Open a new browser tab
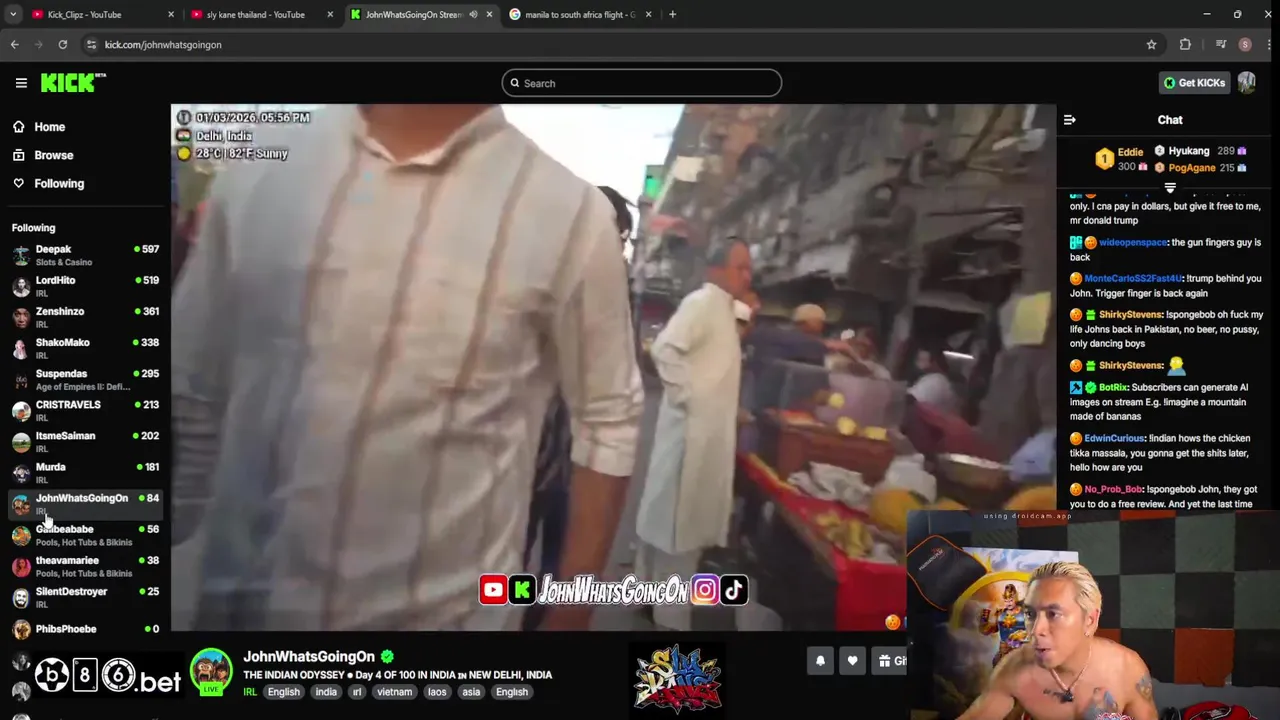1280x720 pixels. pyautogui.click(x=672, y=14)
